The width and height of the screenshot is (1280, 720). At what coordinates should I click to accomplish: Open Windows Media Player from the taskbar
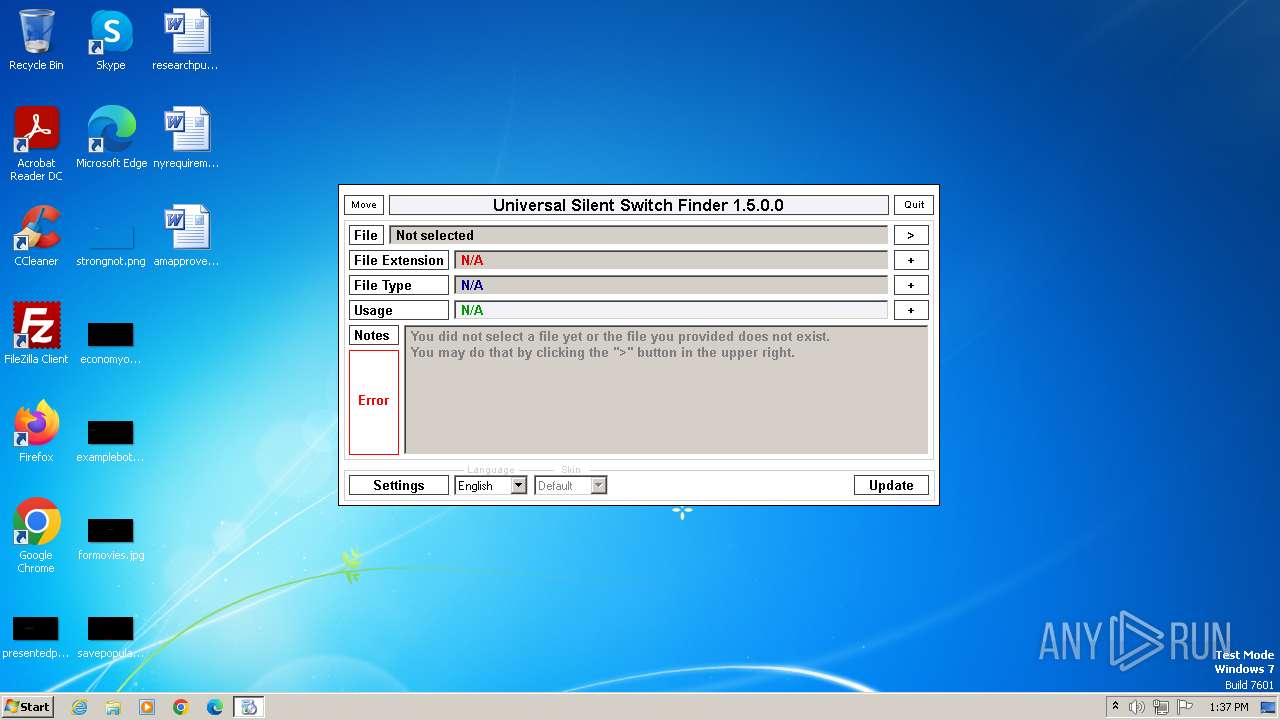click(147, 707)
